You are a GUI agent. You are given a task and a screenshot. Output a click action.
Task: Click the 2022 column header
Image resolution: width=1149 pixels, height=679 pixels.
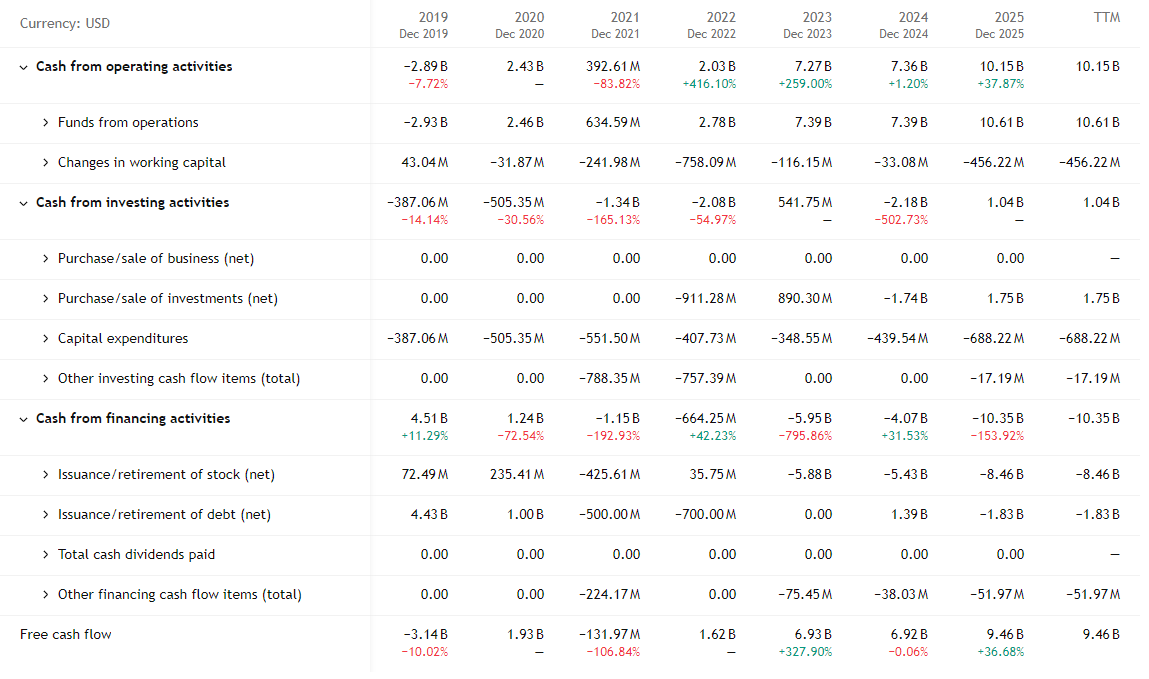(712, 25)
